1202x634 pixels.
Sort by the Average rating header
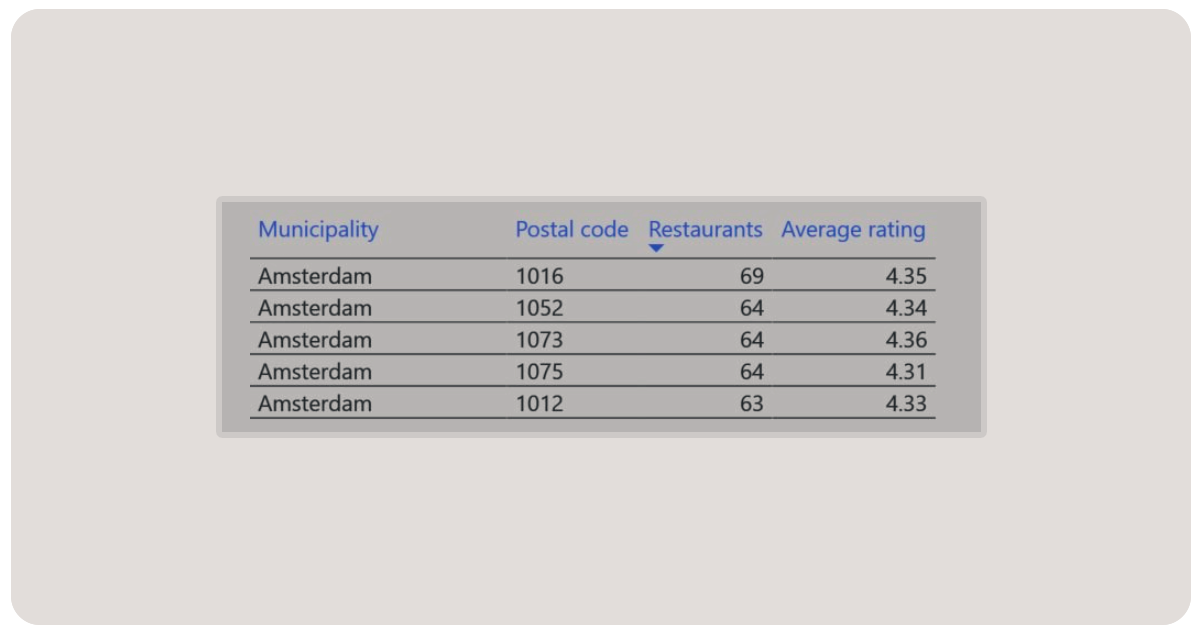[x=853, y=230]
